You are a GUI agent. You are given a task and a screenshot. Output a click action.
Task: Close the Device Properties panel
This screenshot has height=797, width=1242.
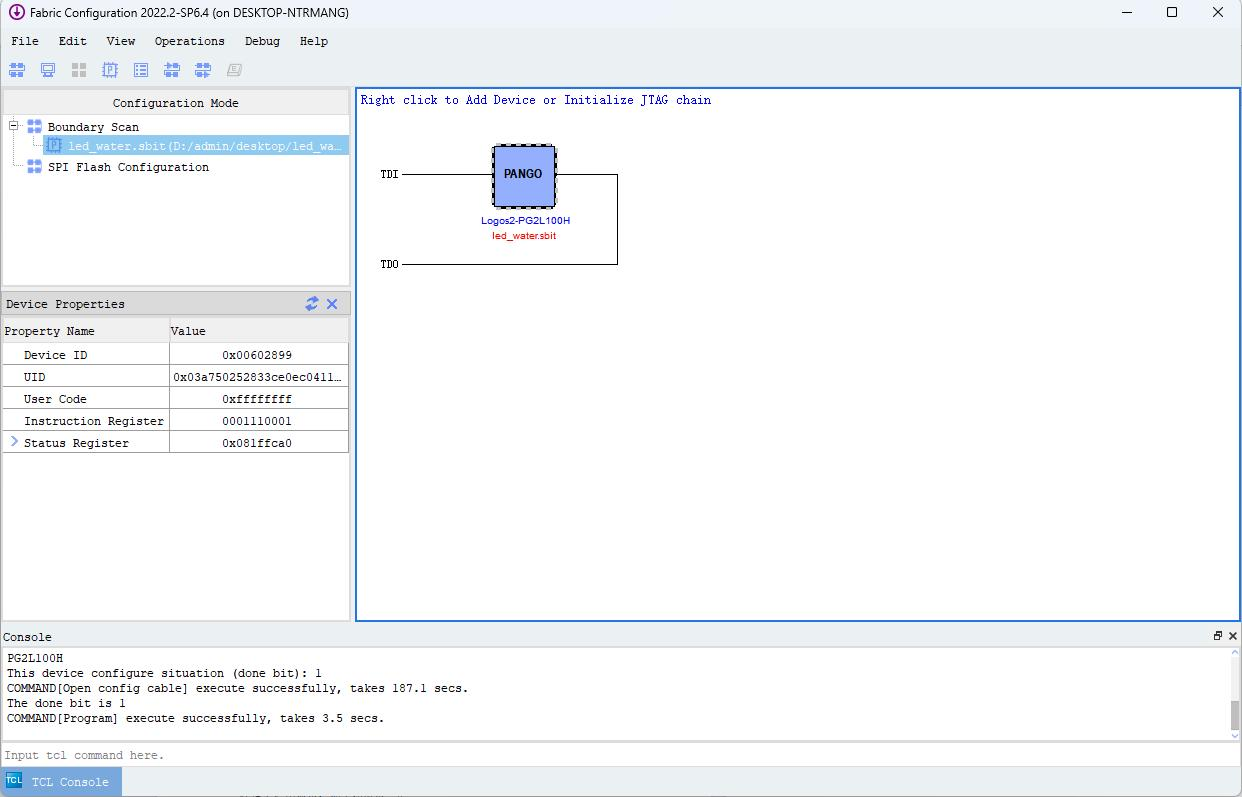pyautogui.click(x=332, y=304)
